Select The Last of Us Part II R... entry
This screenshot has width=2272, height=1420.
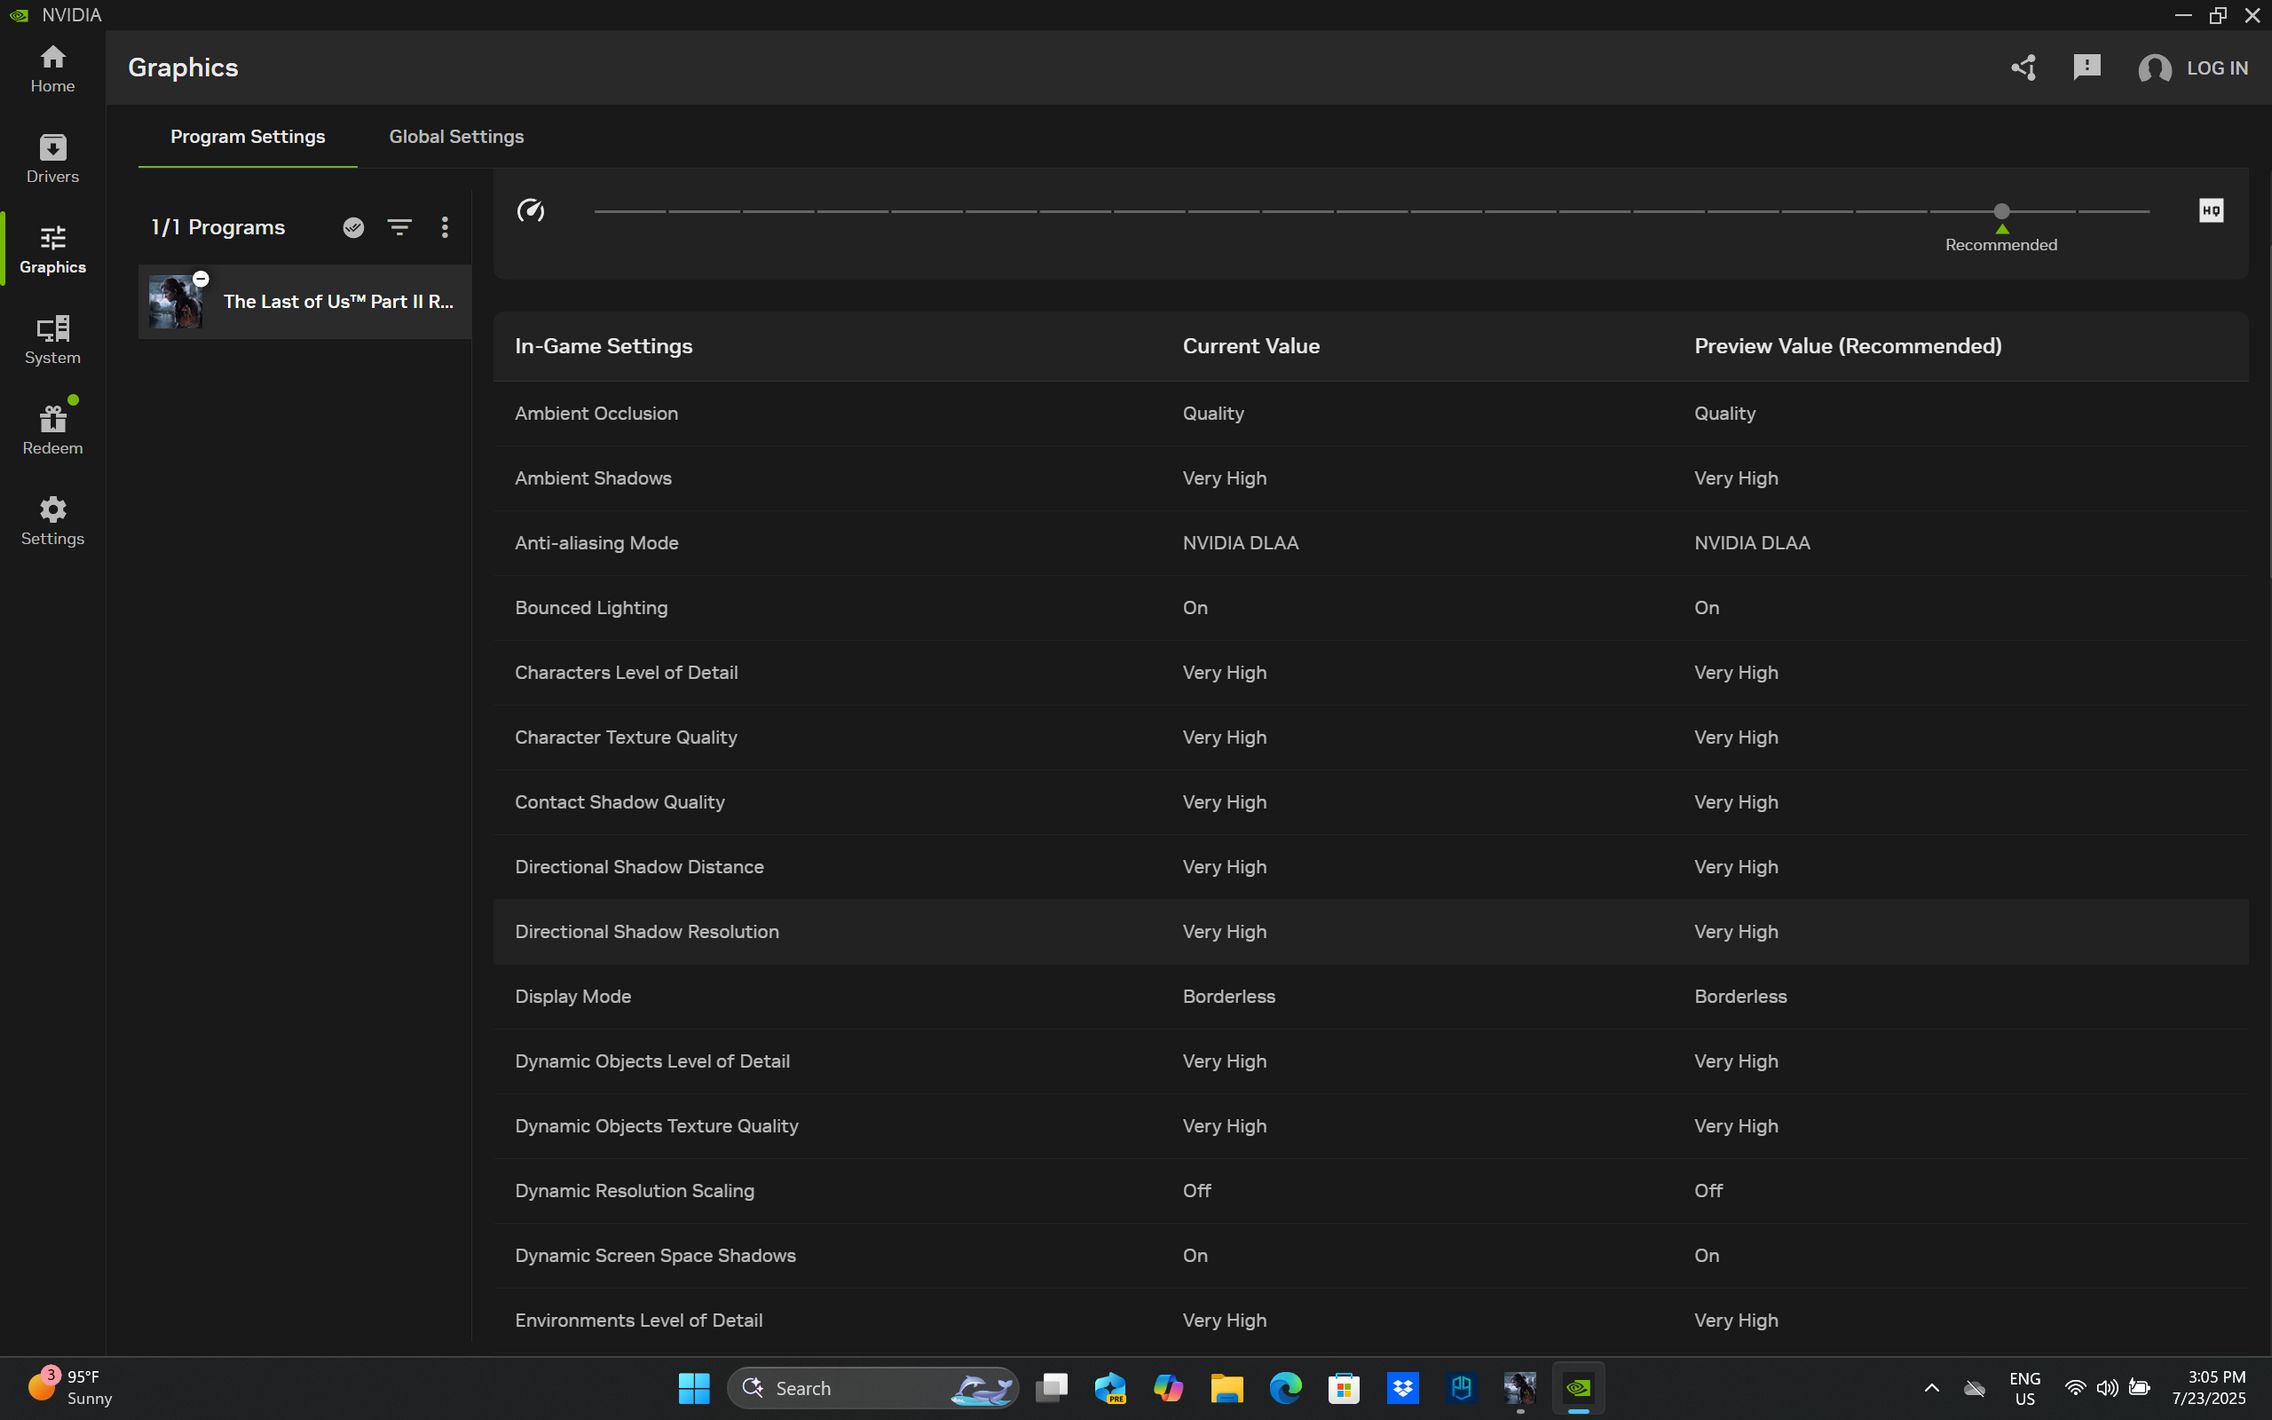[x=305, y=302]
